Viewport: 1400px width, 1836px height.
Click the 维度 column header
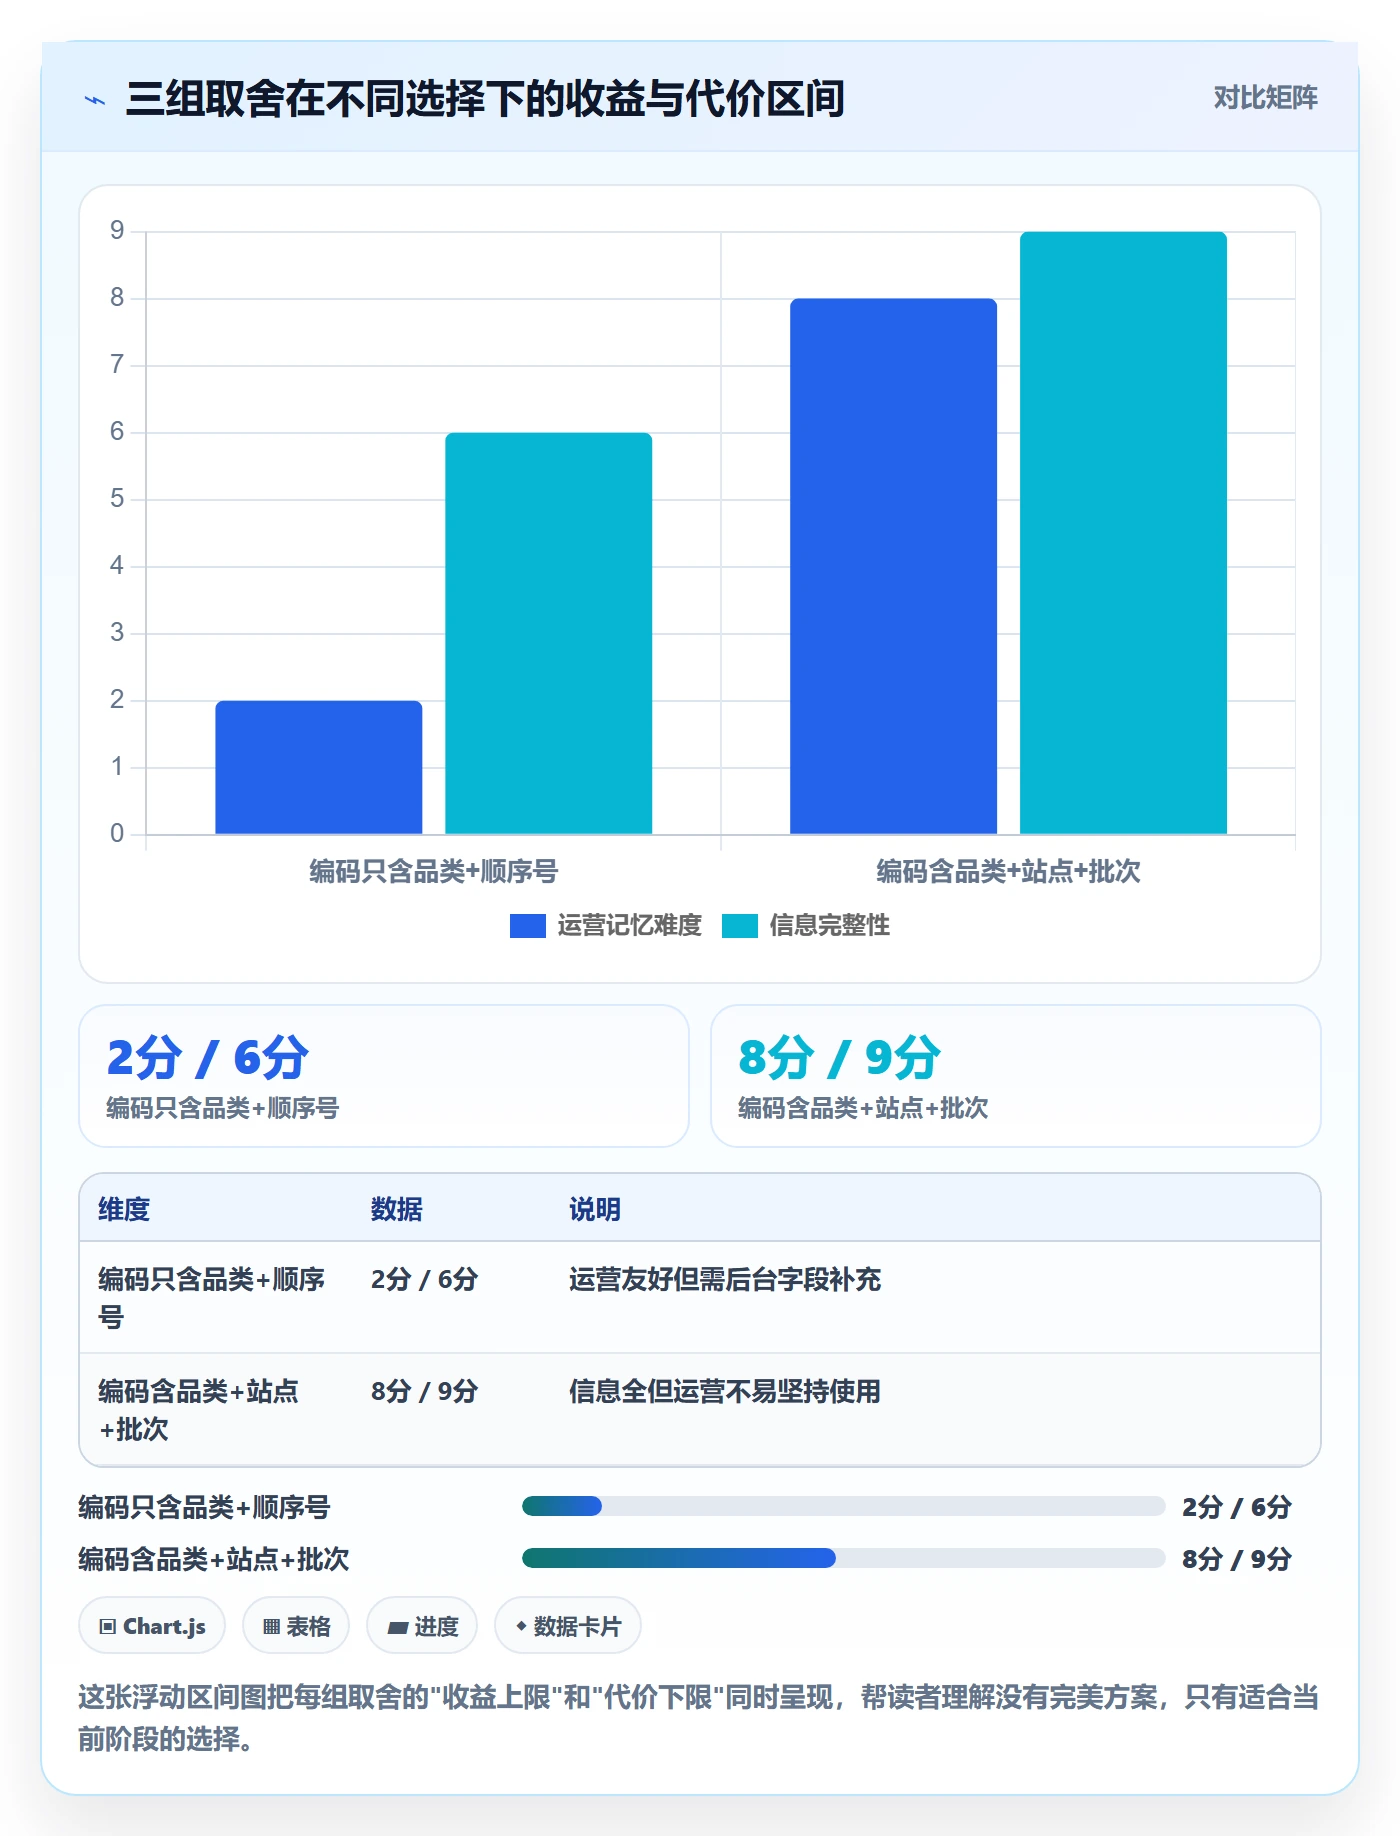click(x=124, y=1209)
